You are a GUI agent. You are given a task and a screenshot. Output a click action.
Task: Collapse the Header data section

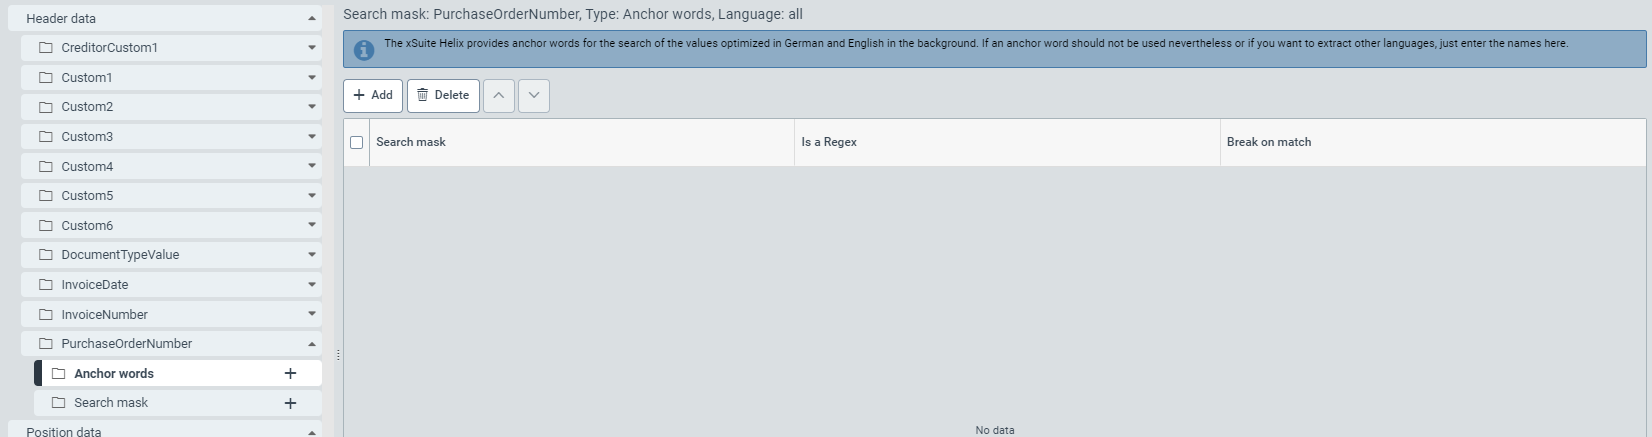[x=312, y=18]
